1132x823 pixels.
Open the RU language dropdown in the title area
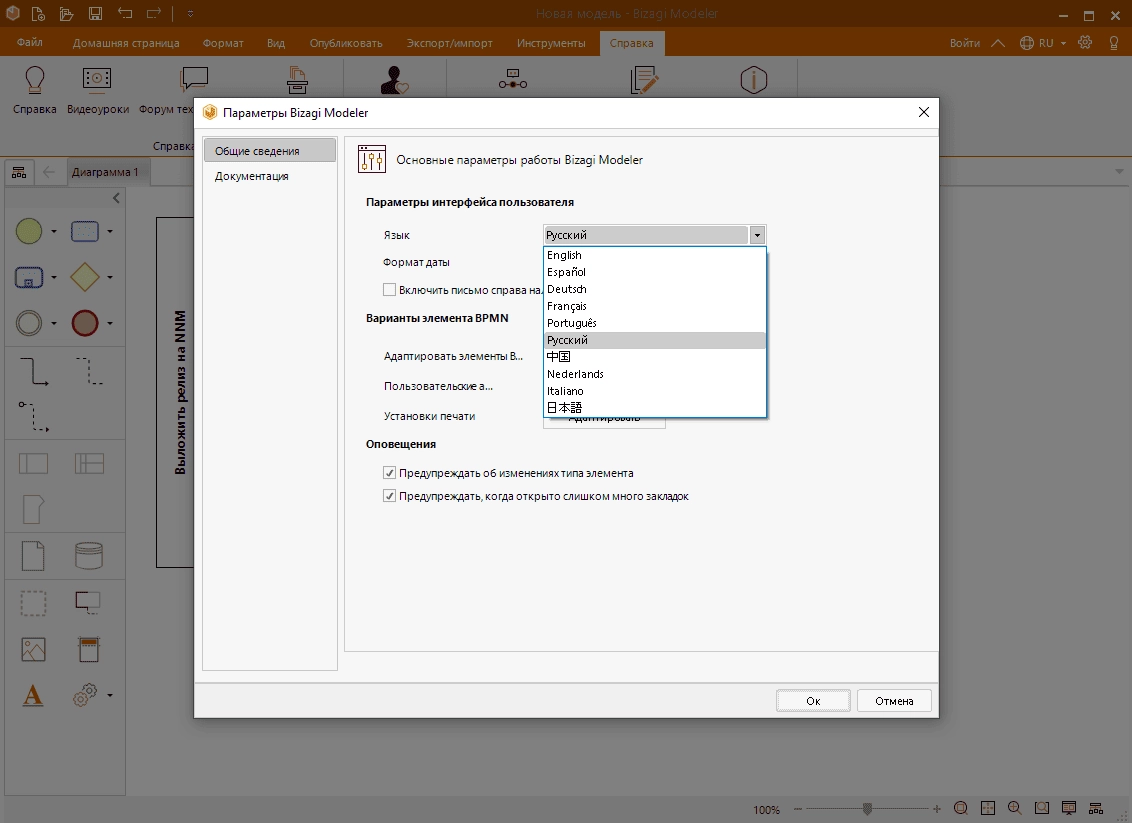tap(1043, 43)
